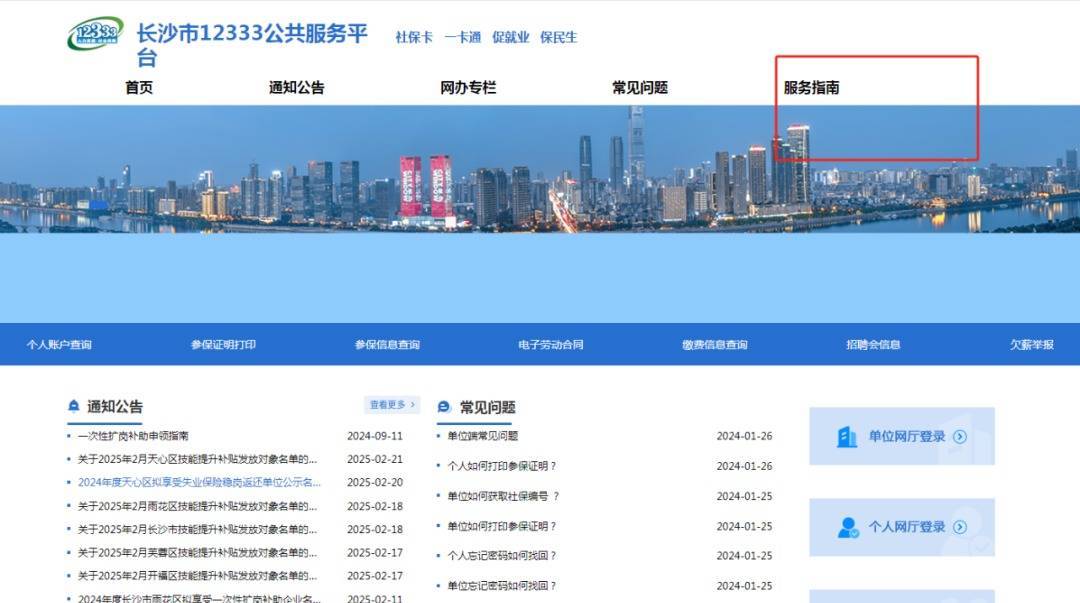Click the person icon on 个人网厅登录

pos(848,527)
